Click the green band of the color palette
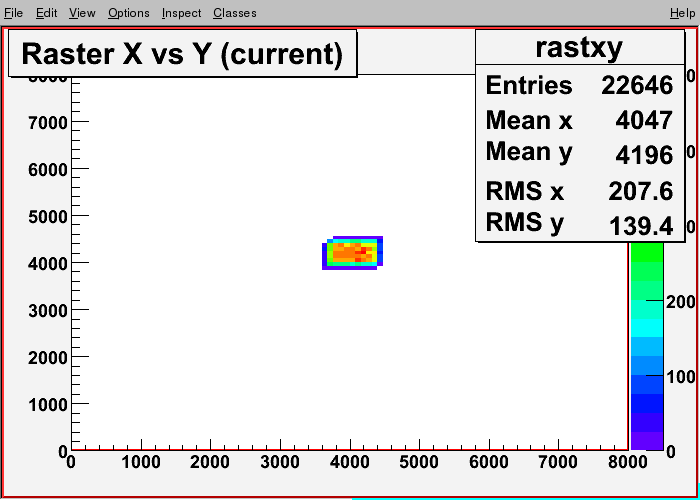700x500 pixels. [647, 252]
